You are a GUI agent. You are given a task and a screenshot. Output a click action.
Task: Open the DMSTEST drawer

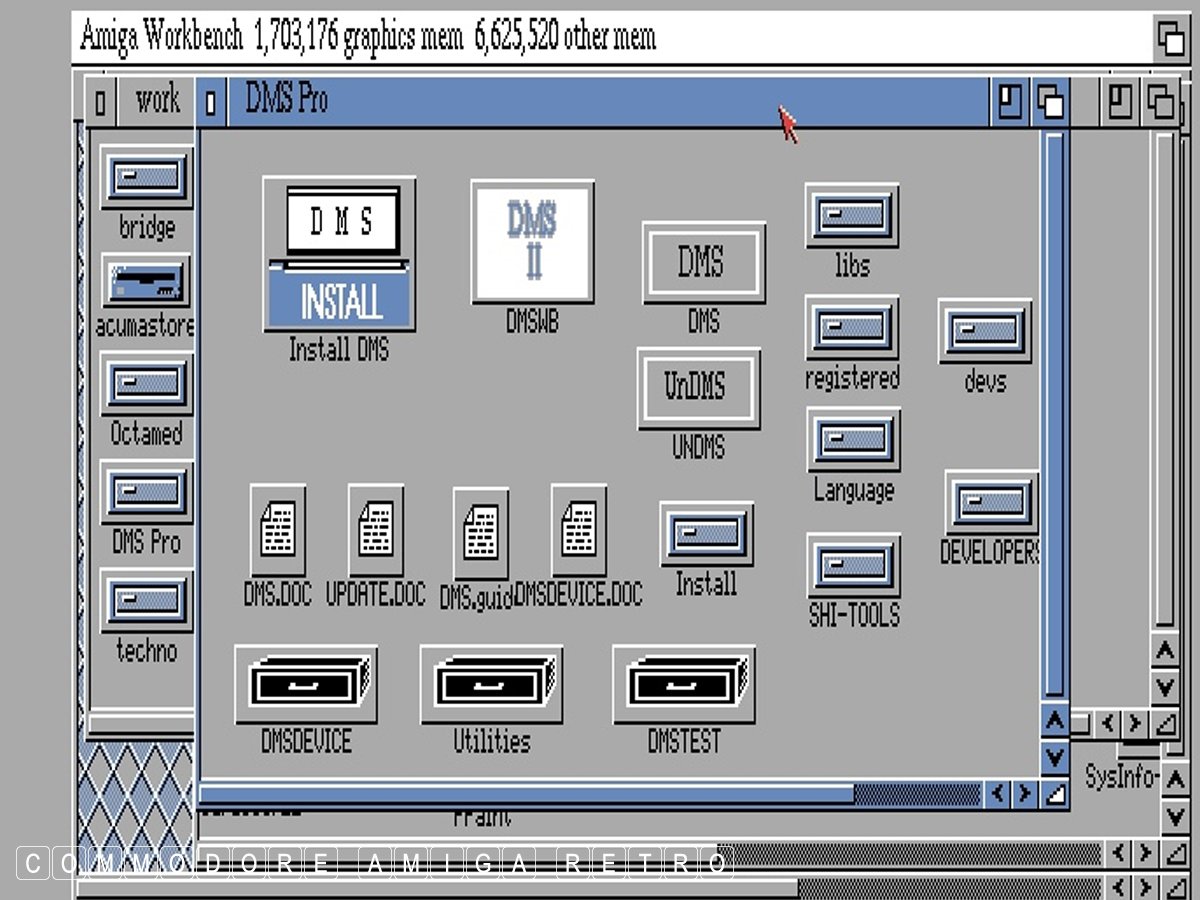684,685
